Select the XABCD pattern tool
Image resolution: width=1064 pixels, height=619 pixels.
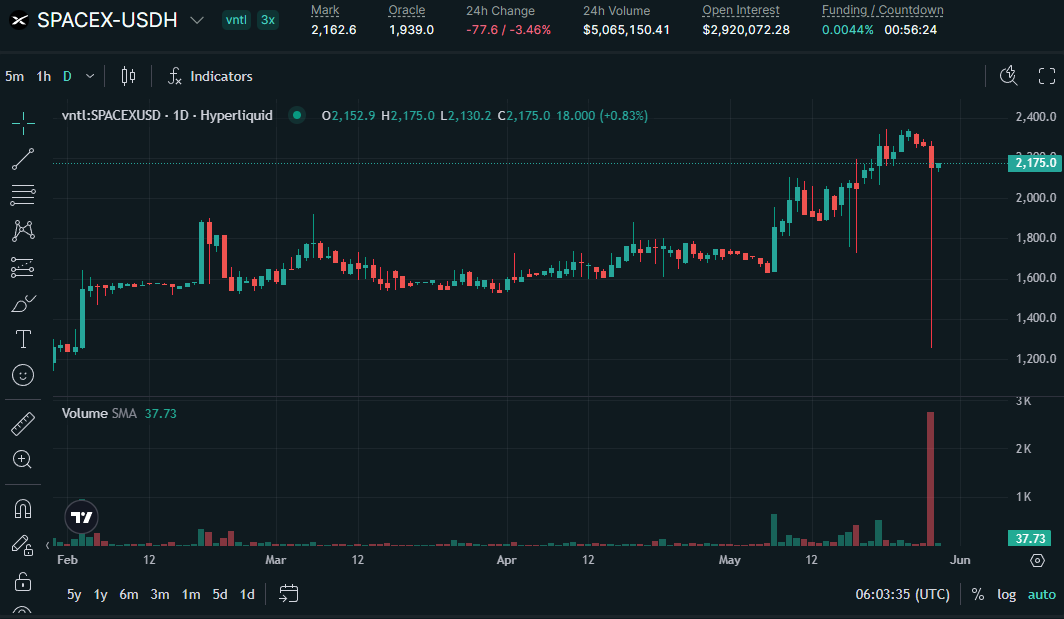coord(23,231)
